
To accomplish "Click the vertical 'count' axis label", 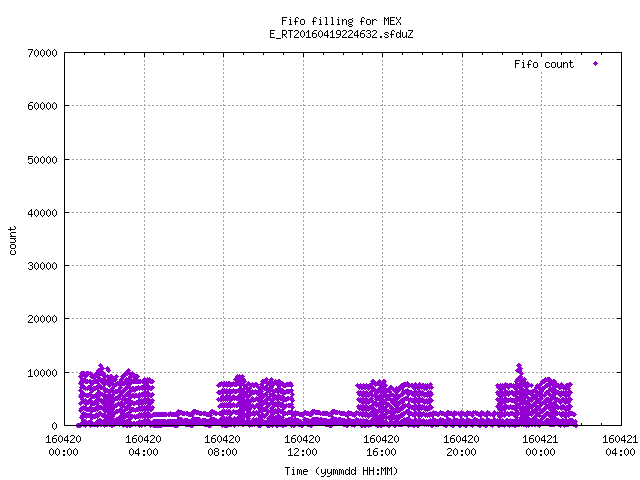I will [x=12, y=241].
